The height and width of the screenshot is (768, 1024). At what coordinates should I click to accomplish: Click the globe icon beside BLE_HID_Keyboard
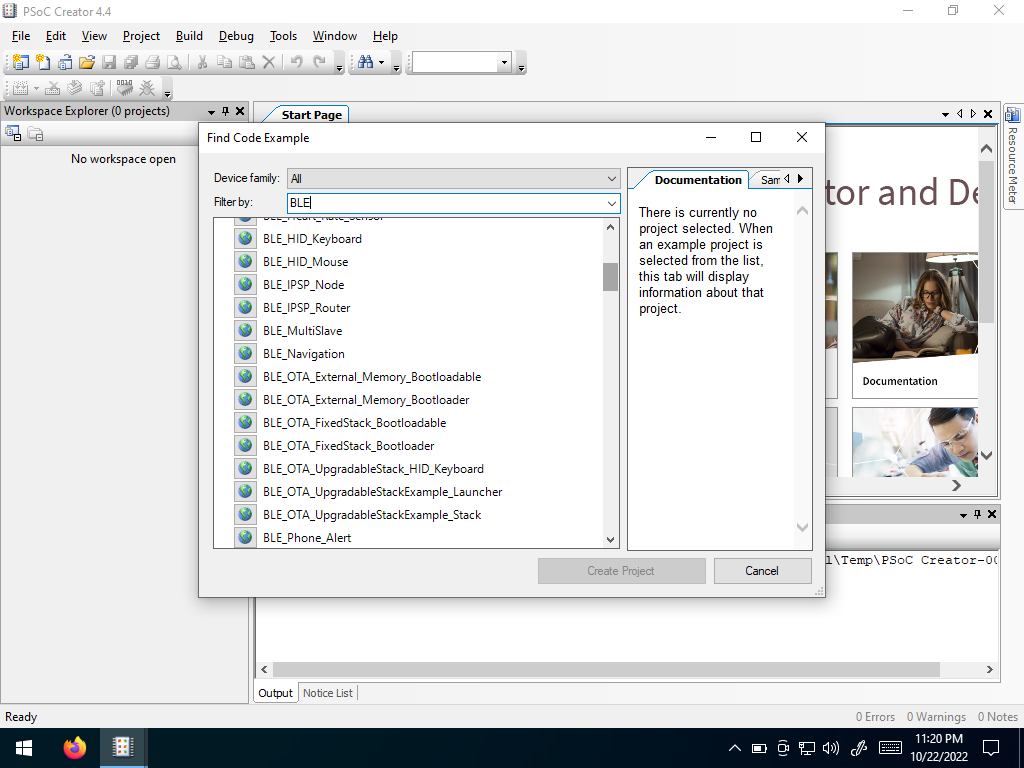coord(246,238)
